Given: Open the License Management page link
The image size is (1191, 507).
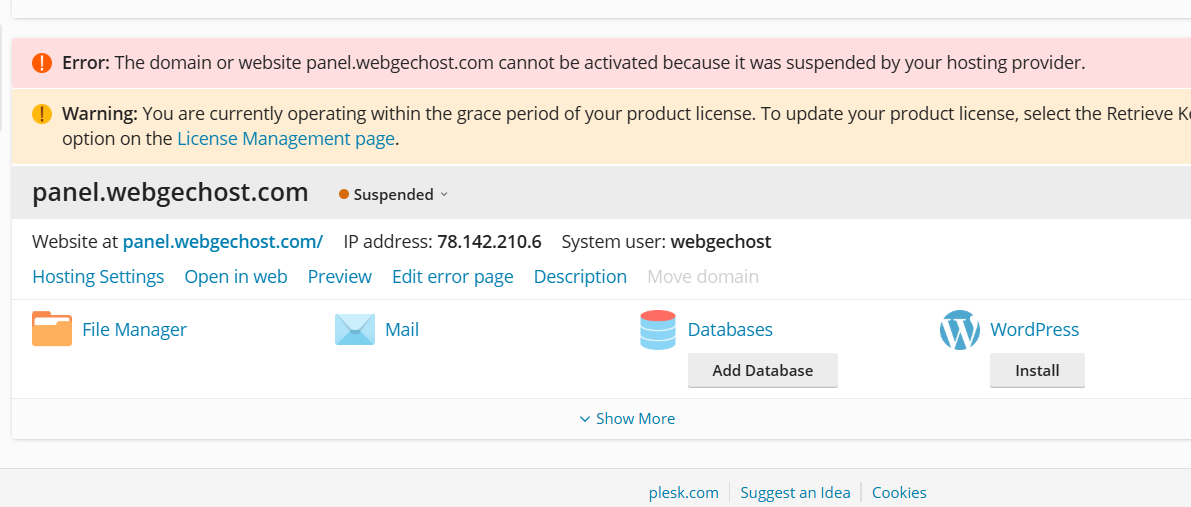Looking at the screenshot, I should [286, 139].
